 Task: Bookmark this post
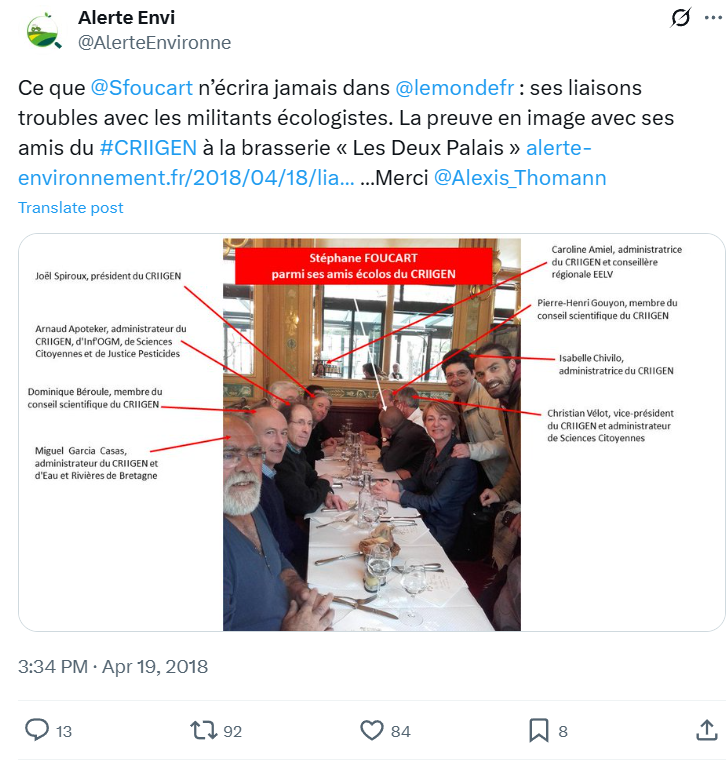point(539,730)
